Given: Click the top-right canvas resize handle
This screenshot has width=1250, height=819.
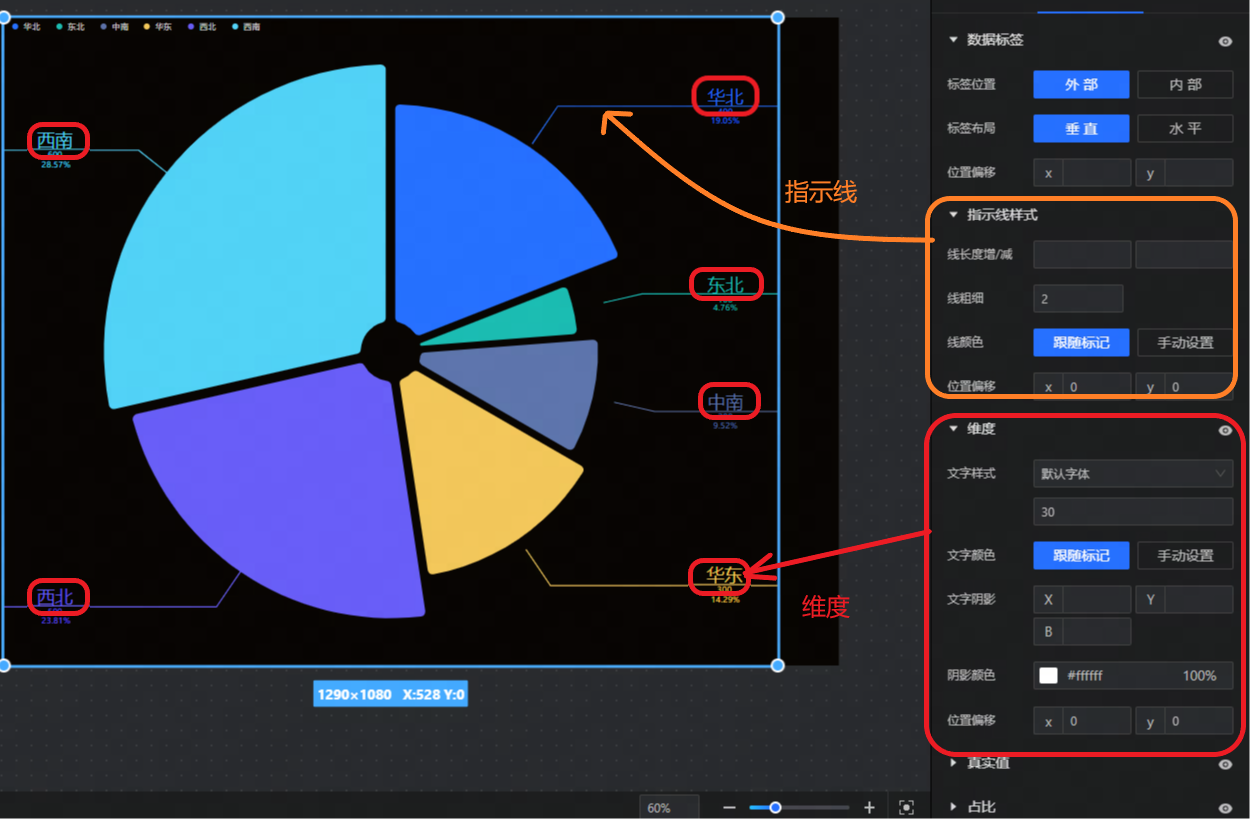Looking at the screenshot, I should click(x=778, y=17).
